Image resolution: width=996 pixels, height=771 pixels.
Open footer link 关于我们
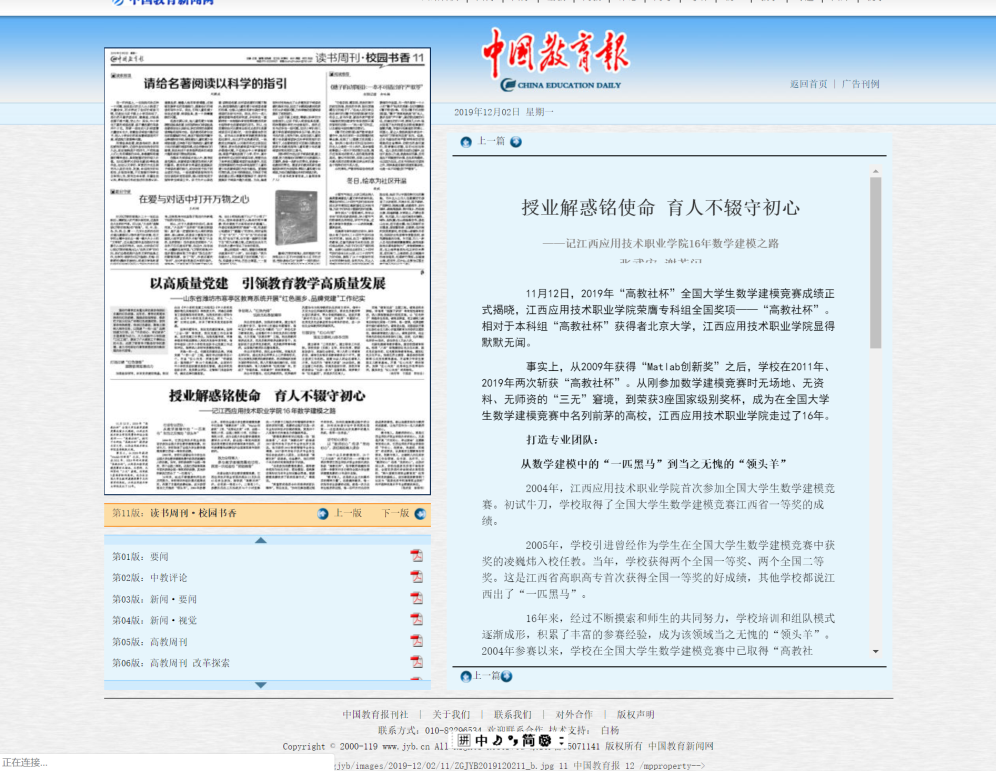pos(451,714)
